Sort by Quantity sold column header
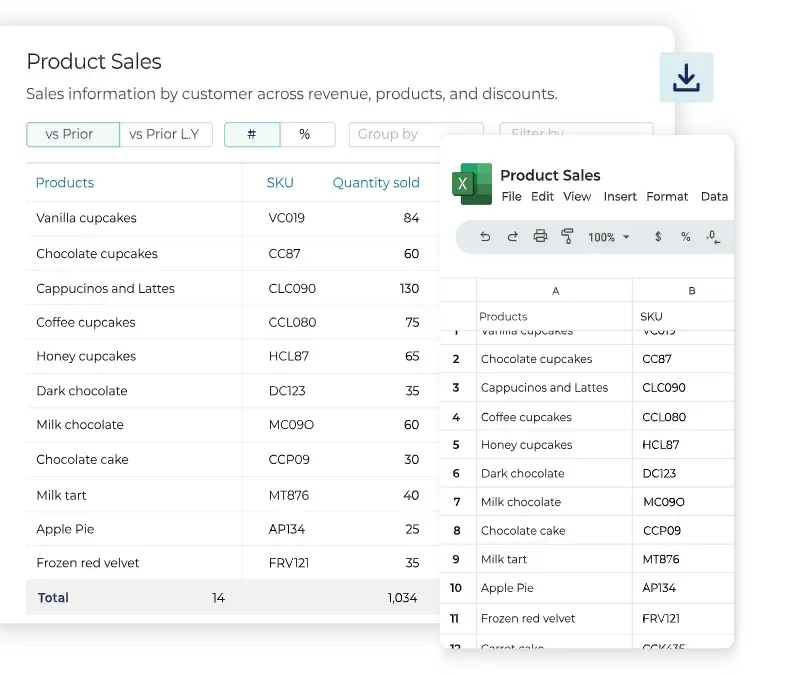Screen dimensions: 790x676 376,183
